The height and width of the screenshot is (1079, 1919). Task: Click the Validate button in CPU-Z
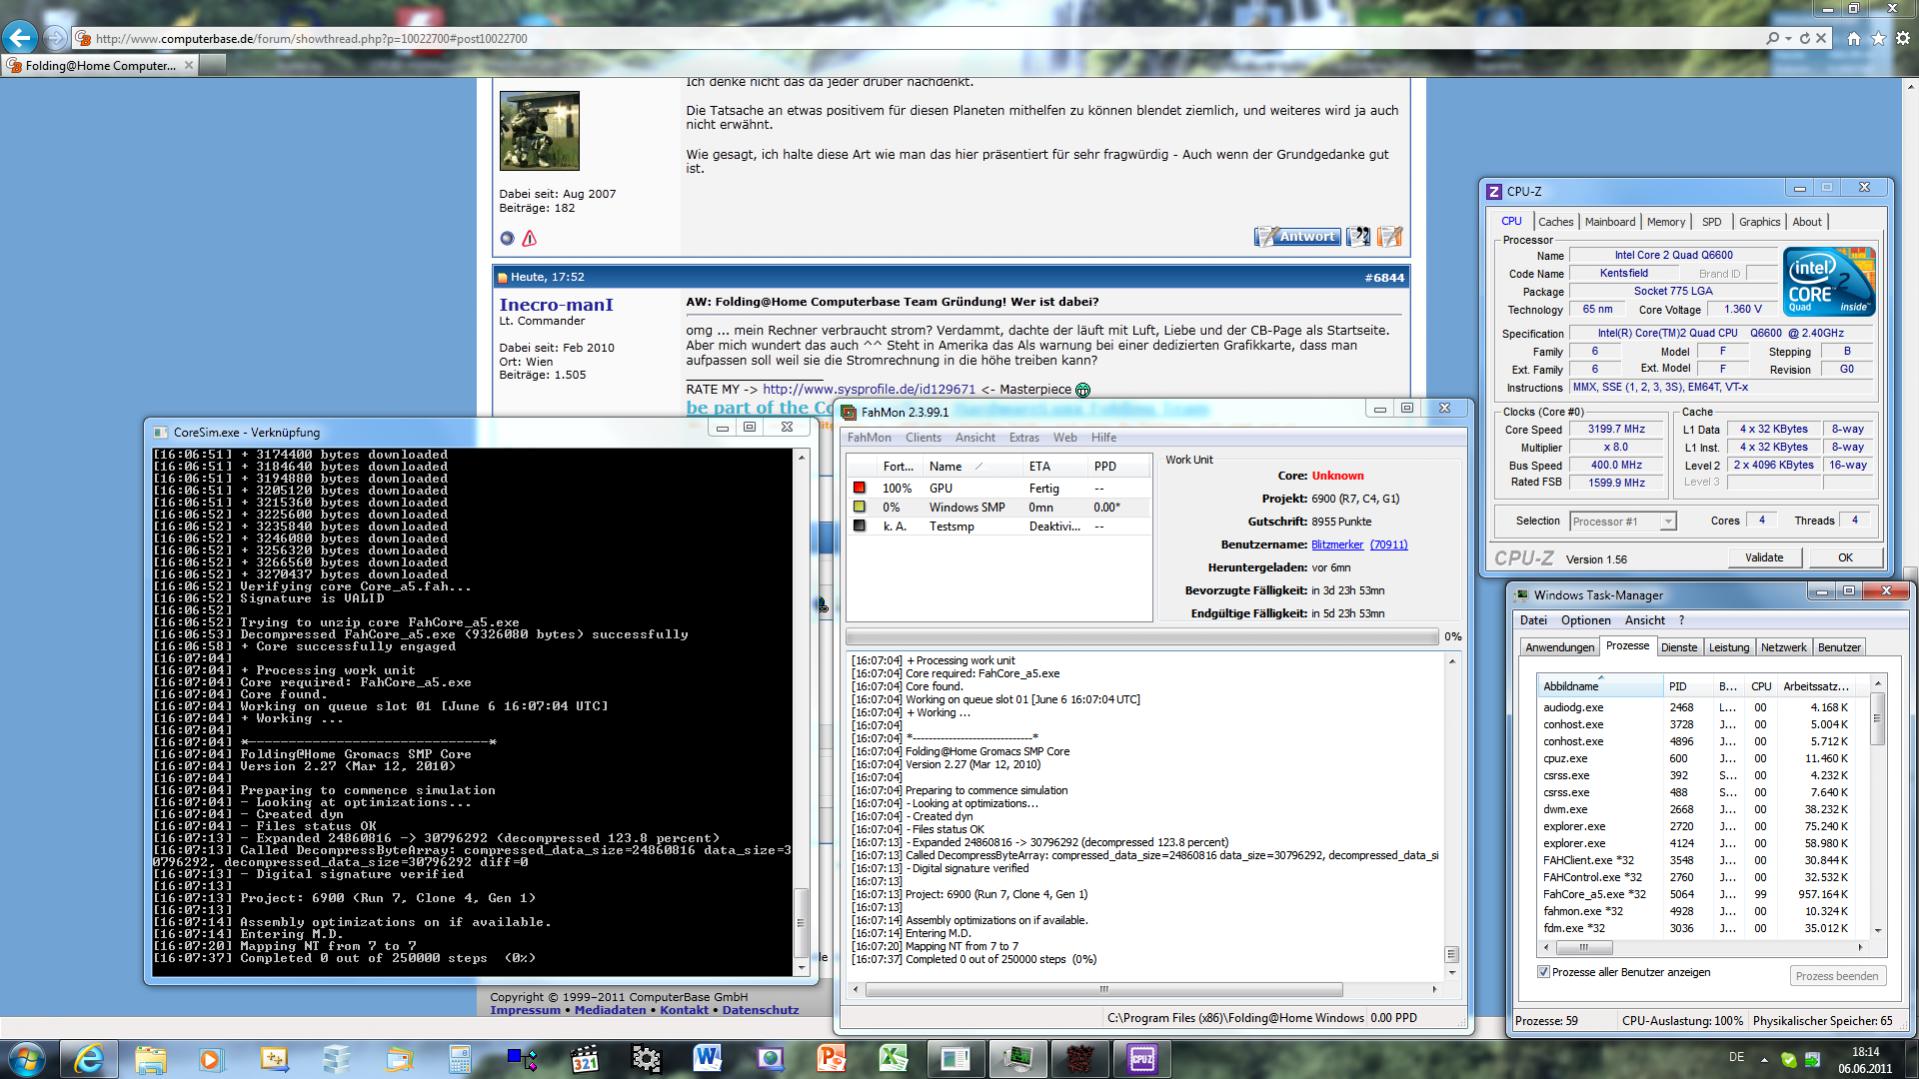coord(1764,557)
